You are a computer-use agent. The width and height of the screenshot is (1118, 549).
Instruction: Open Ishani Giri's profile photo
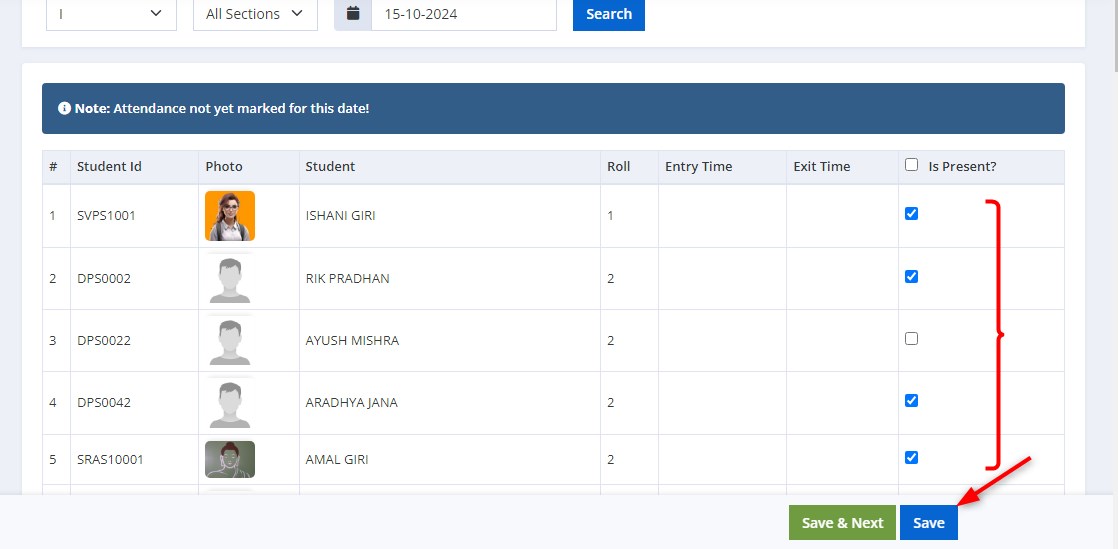pos(230,215)
